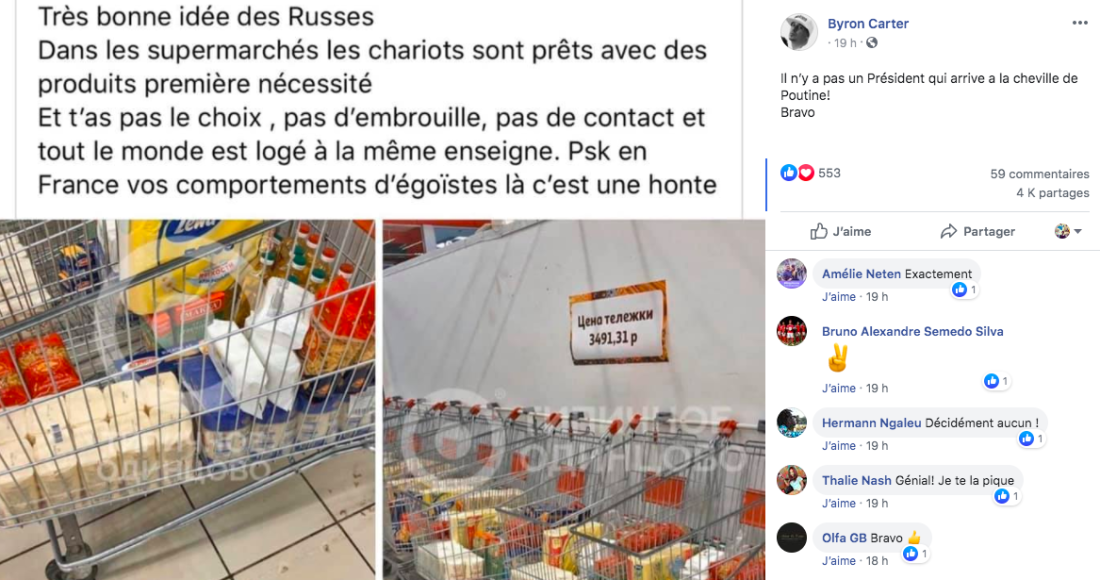The image size is (1100, 580).
Task: Open the 4 K partages list
Action: click(x=1053, y=192)
